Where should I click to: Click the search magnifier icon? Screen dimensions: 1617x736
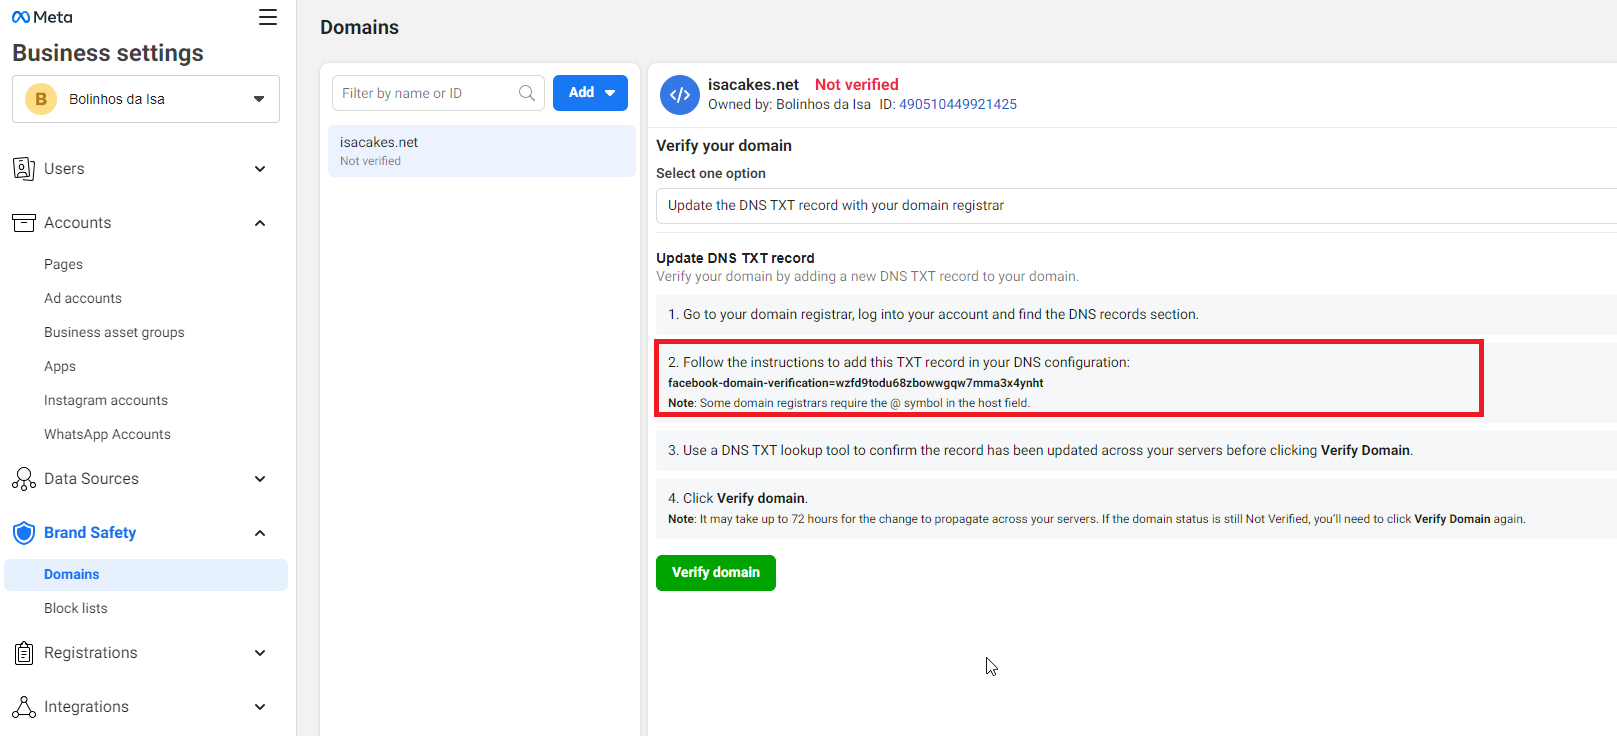[x=527, y=93]
